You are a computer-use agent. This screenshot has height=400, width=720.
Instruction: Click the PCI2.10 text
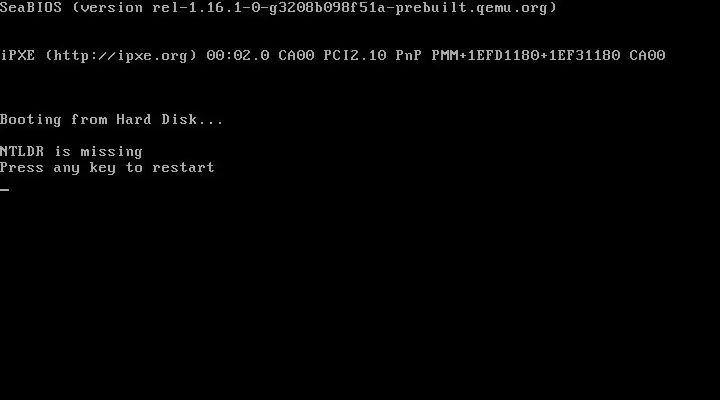point(355,56)
